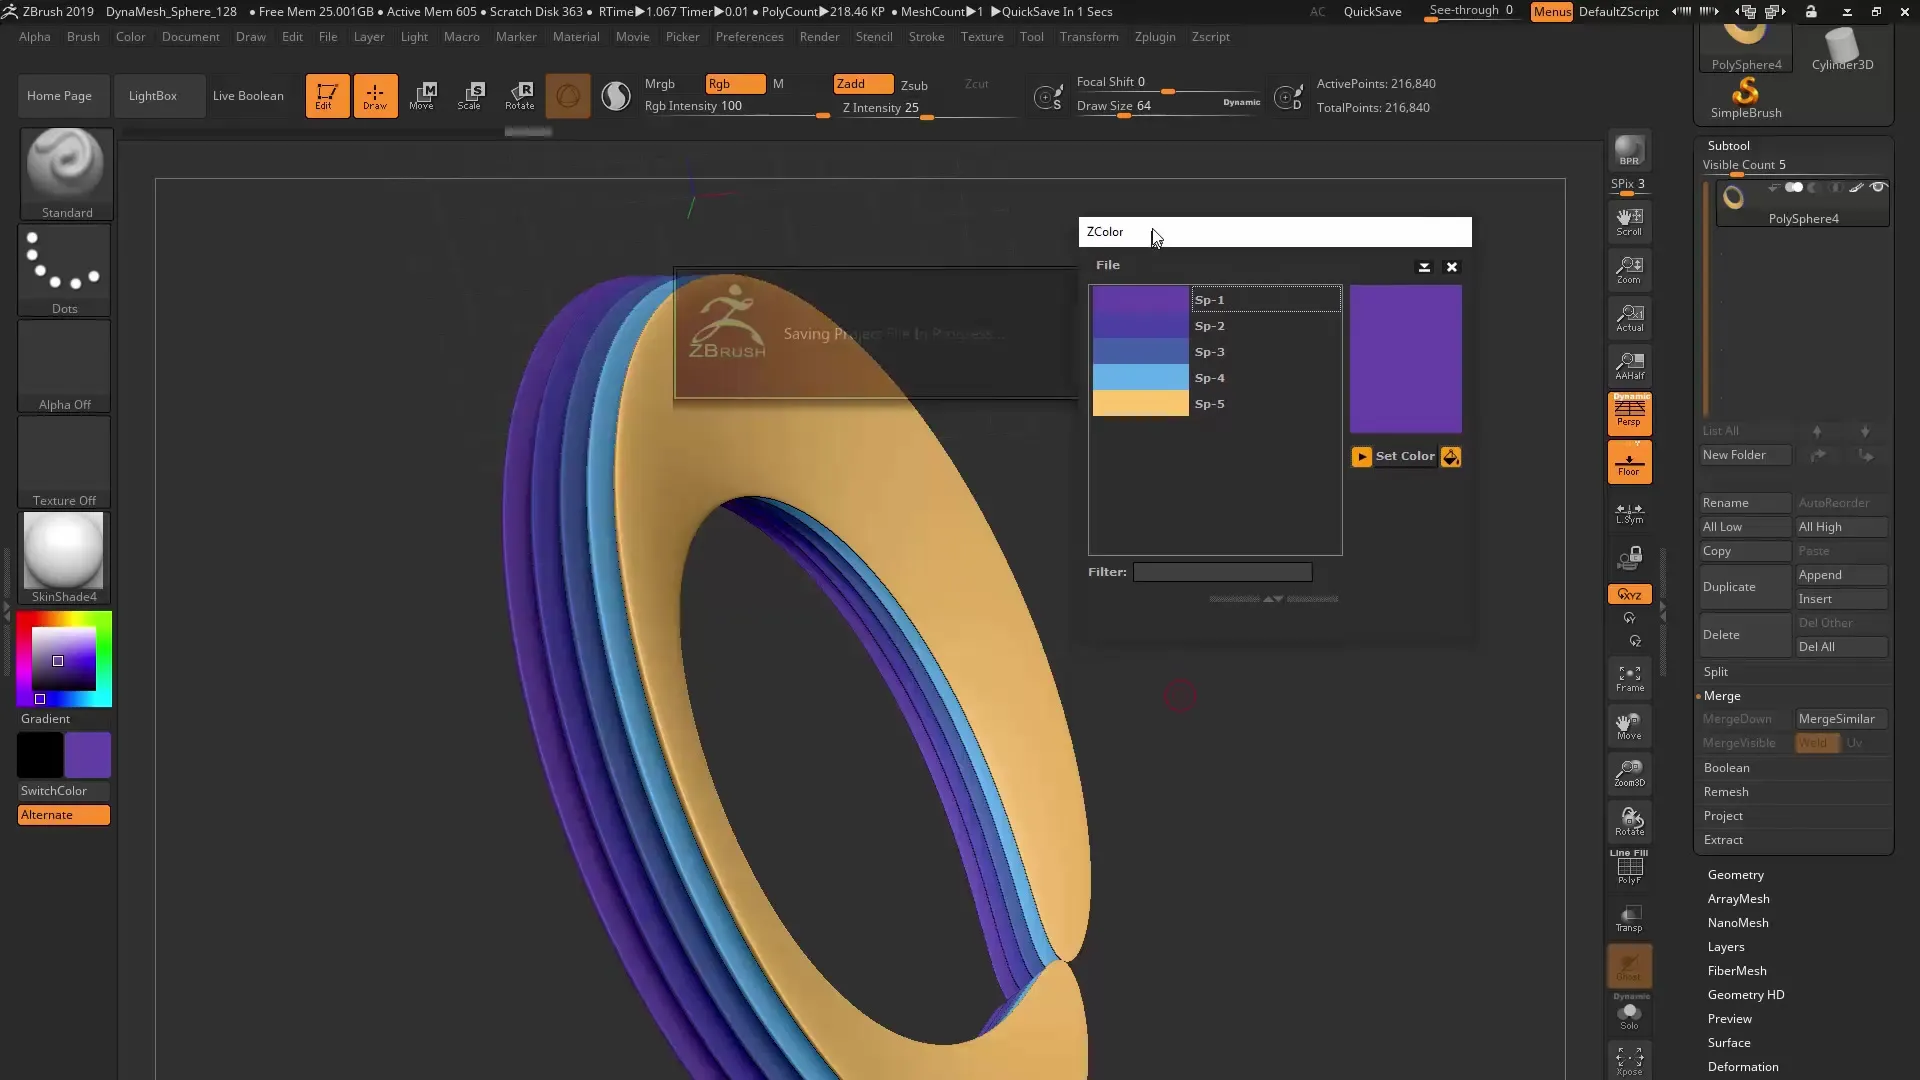
Task: Select the Sp-5 orange swatch
Action: [1140, 404]
